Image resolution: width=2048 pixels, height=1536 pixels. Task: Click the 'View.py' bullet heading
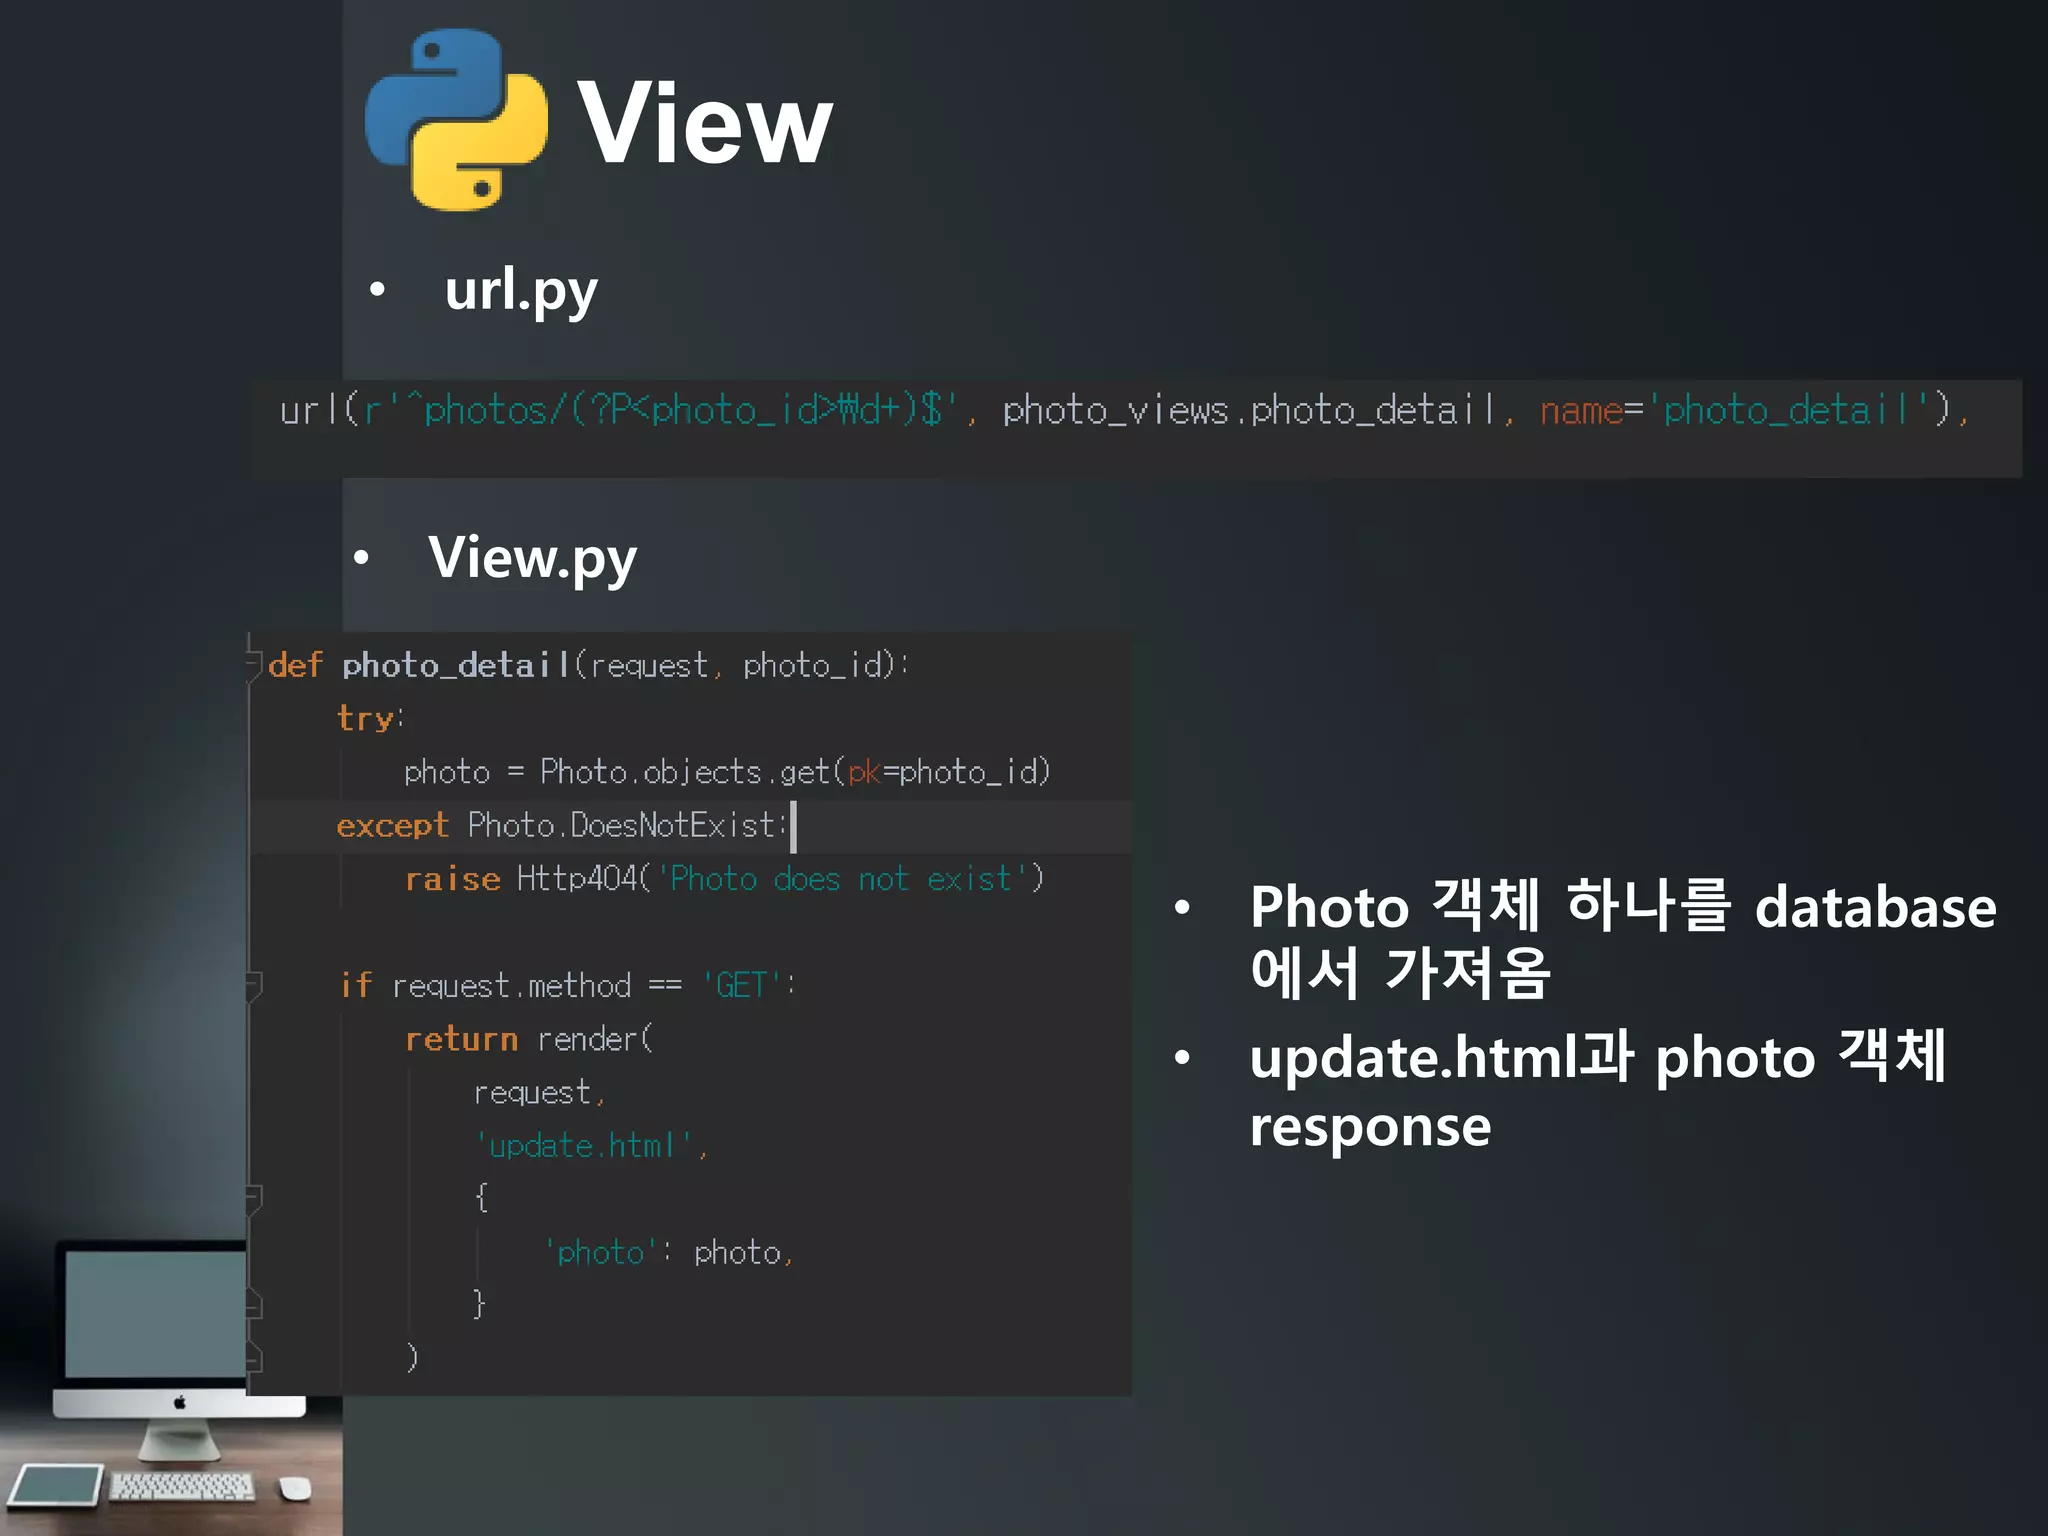[532, 558]
